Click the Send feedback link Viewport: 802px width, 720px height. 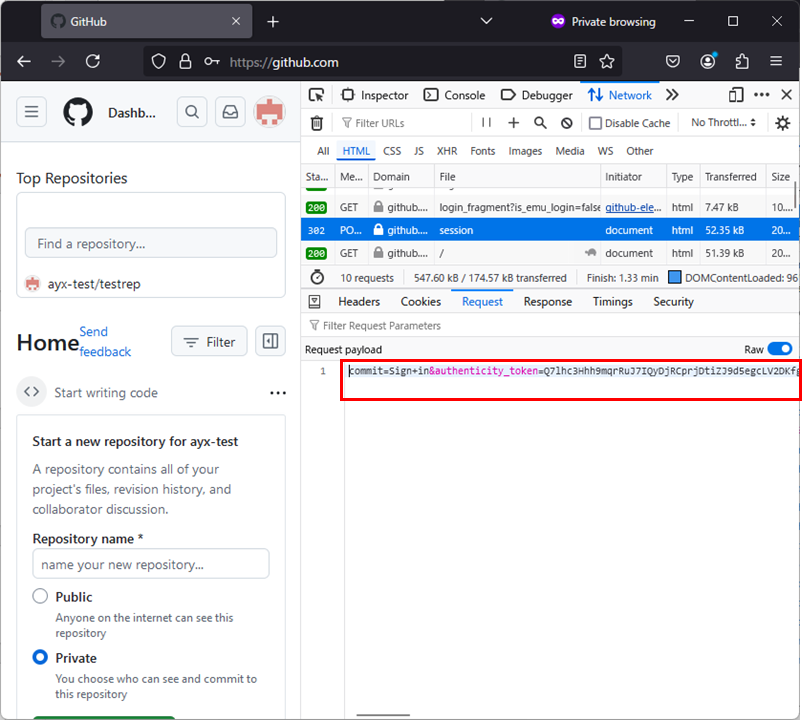[x=105, y=342]
